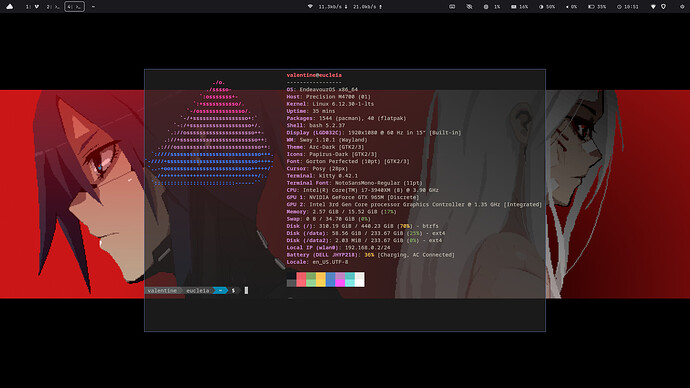Click the 'GPU 2: Intel 3rd Gen' line
Screen dimensions: 690x388
point(414,205)
